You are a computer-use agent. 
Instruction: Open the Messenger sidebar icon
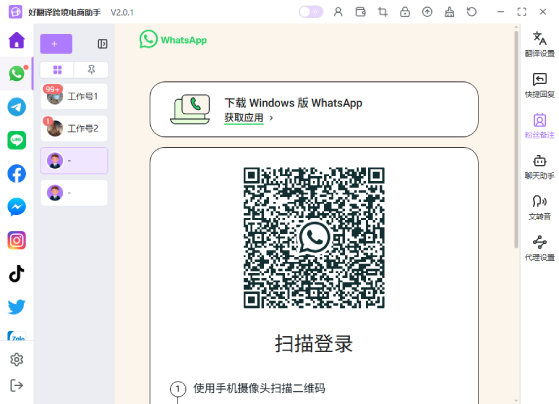(x=16, y=207)
